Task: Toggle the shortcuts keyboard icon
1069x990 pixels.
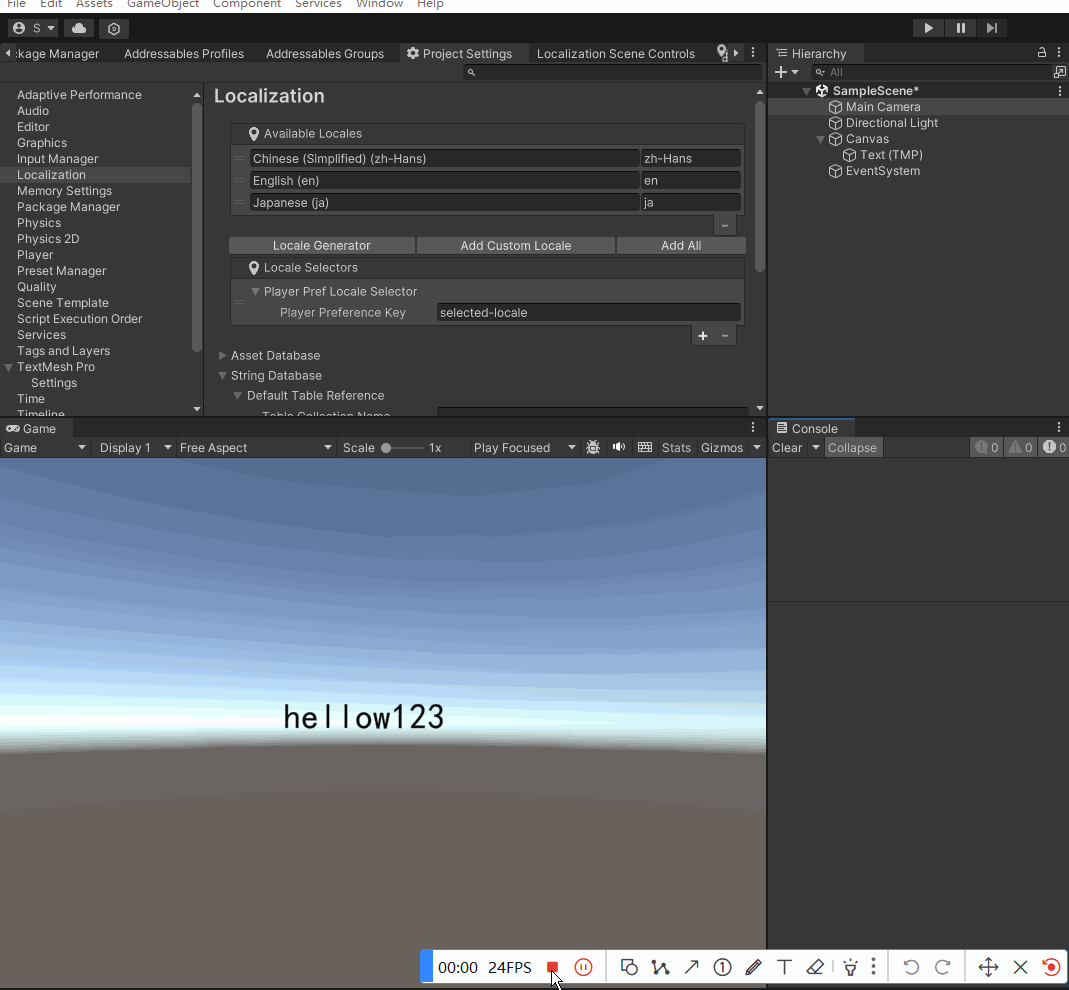Action: pos(644,447)
